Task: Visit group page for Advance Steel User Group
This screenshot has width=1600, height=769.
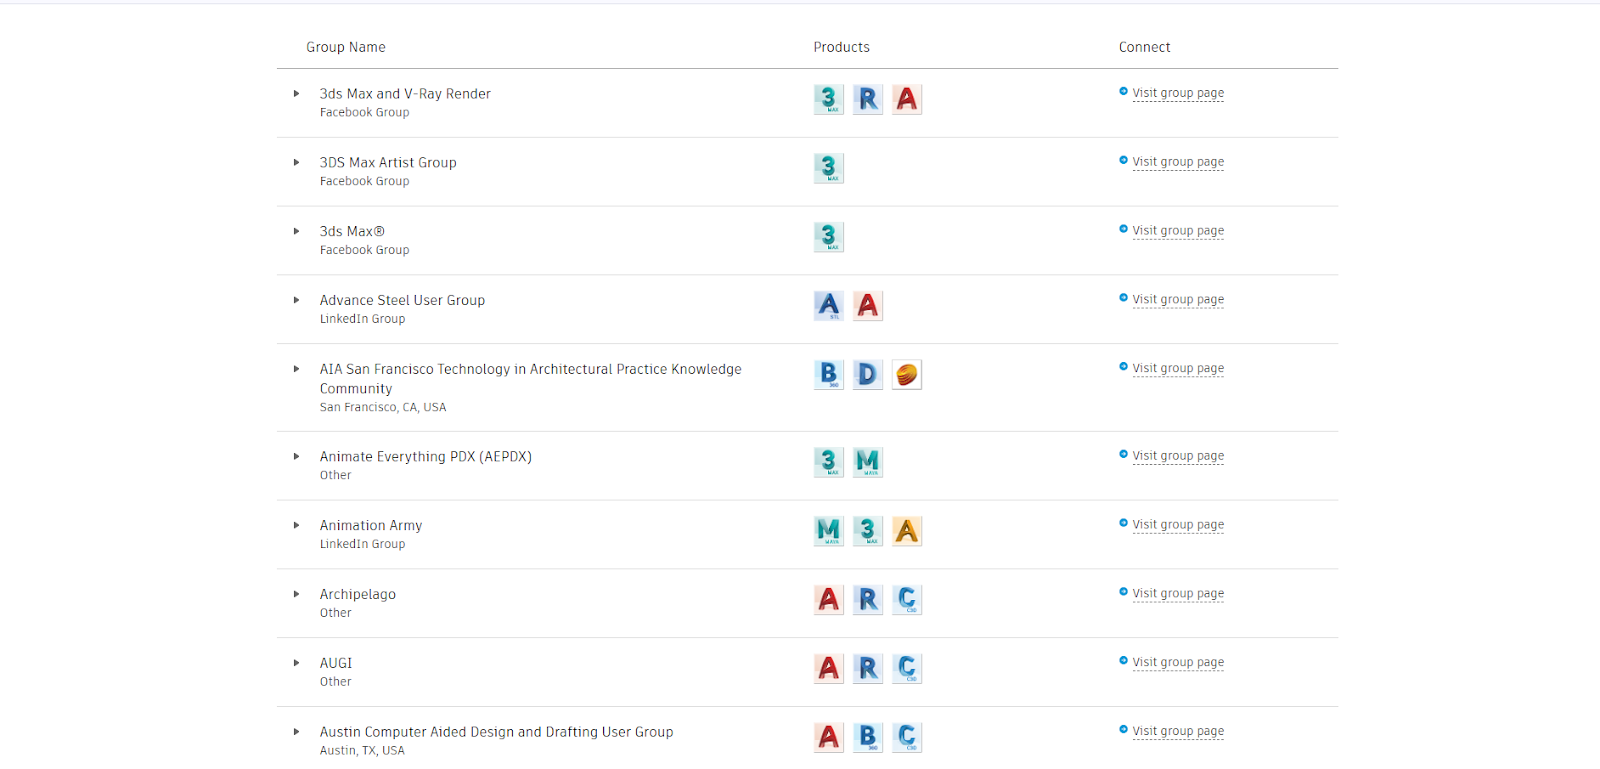Action: coord(1178,300)
